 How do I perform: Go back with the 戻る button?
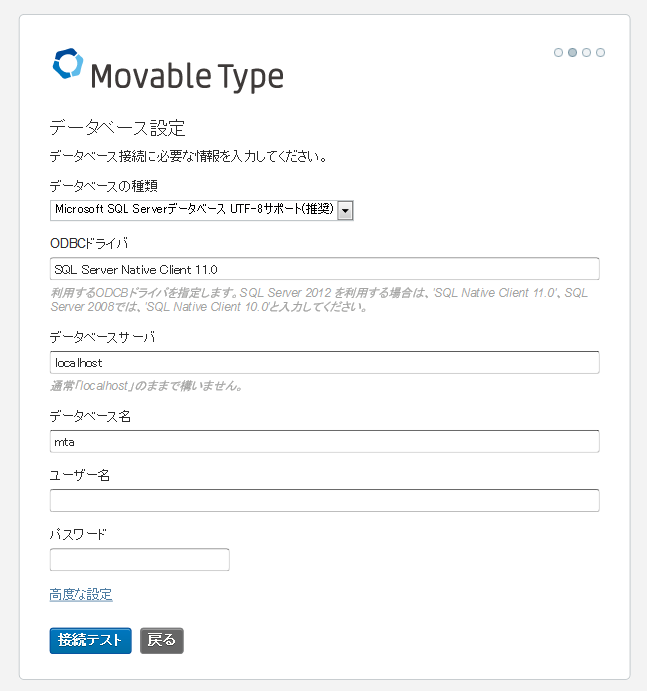(162, 640)
